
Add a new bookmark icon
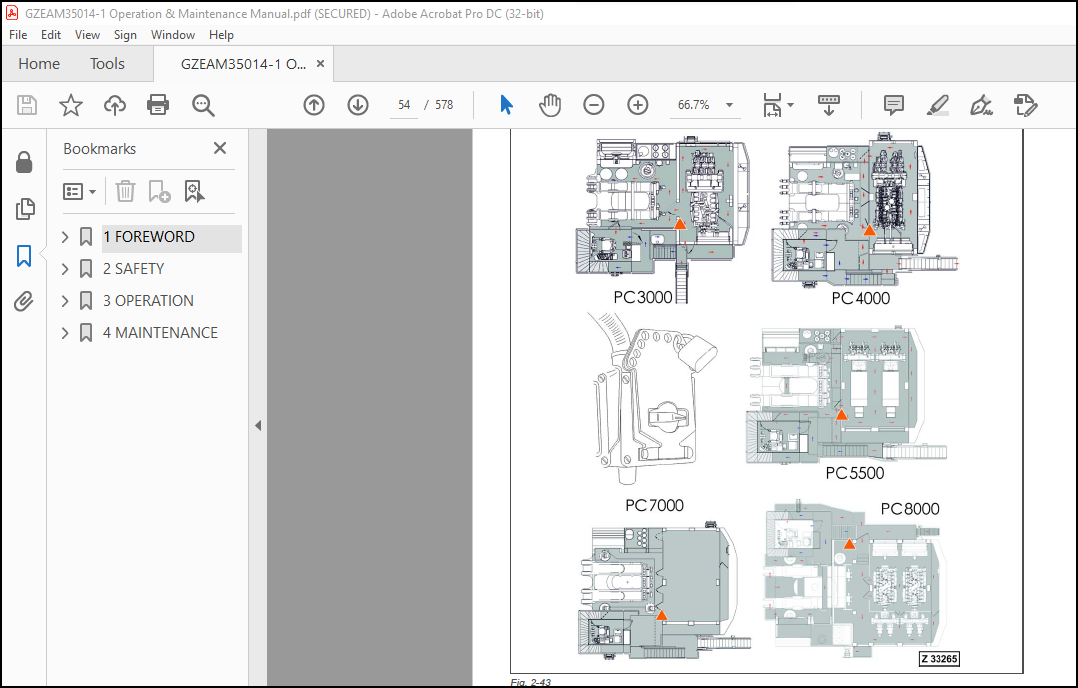coord(159,191)
